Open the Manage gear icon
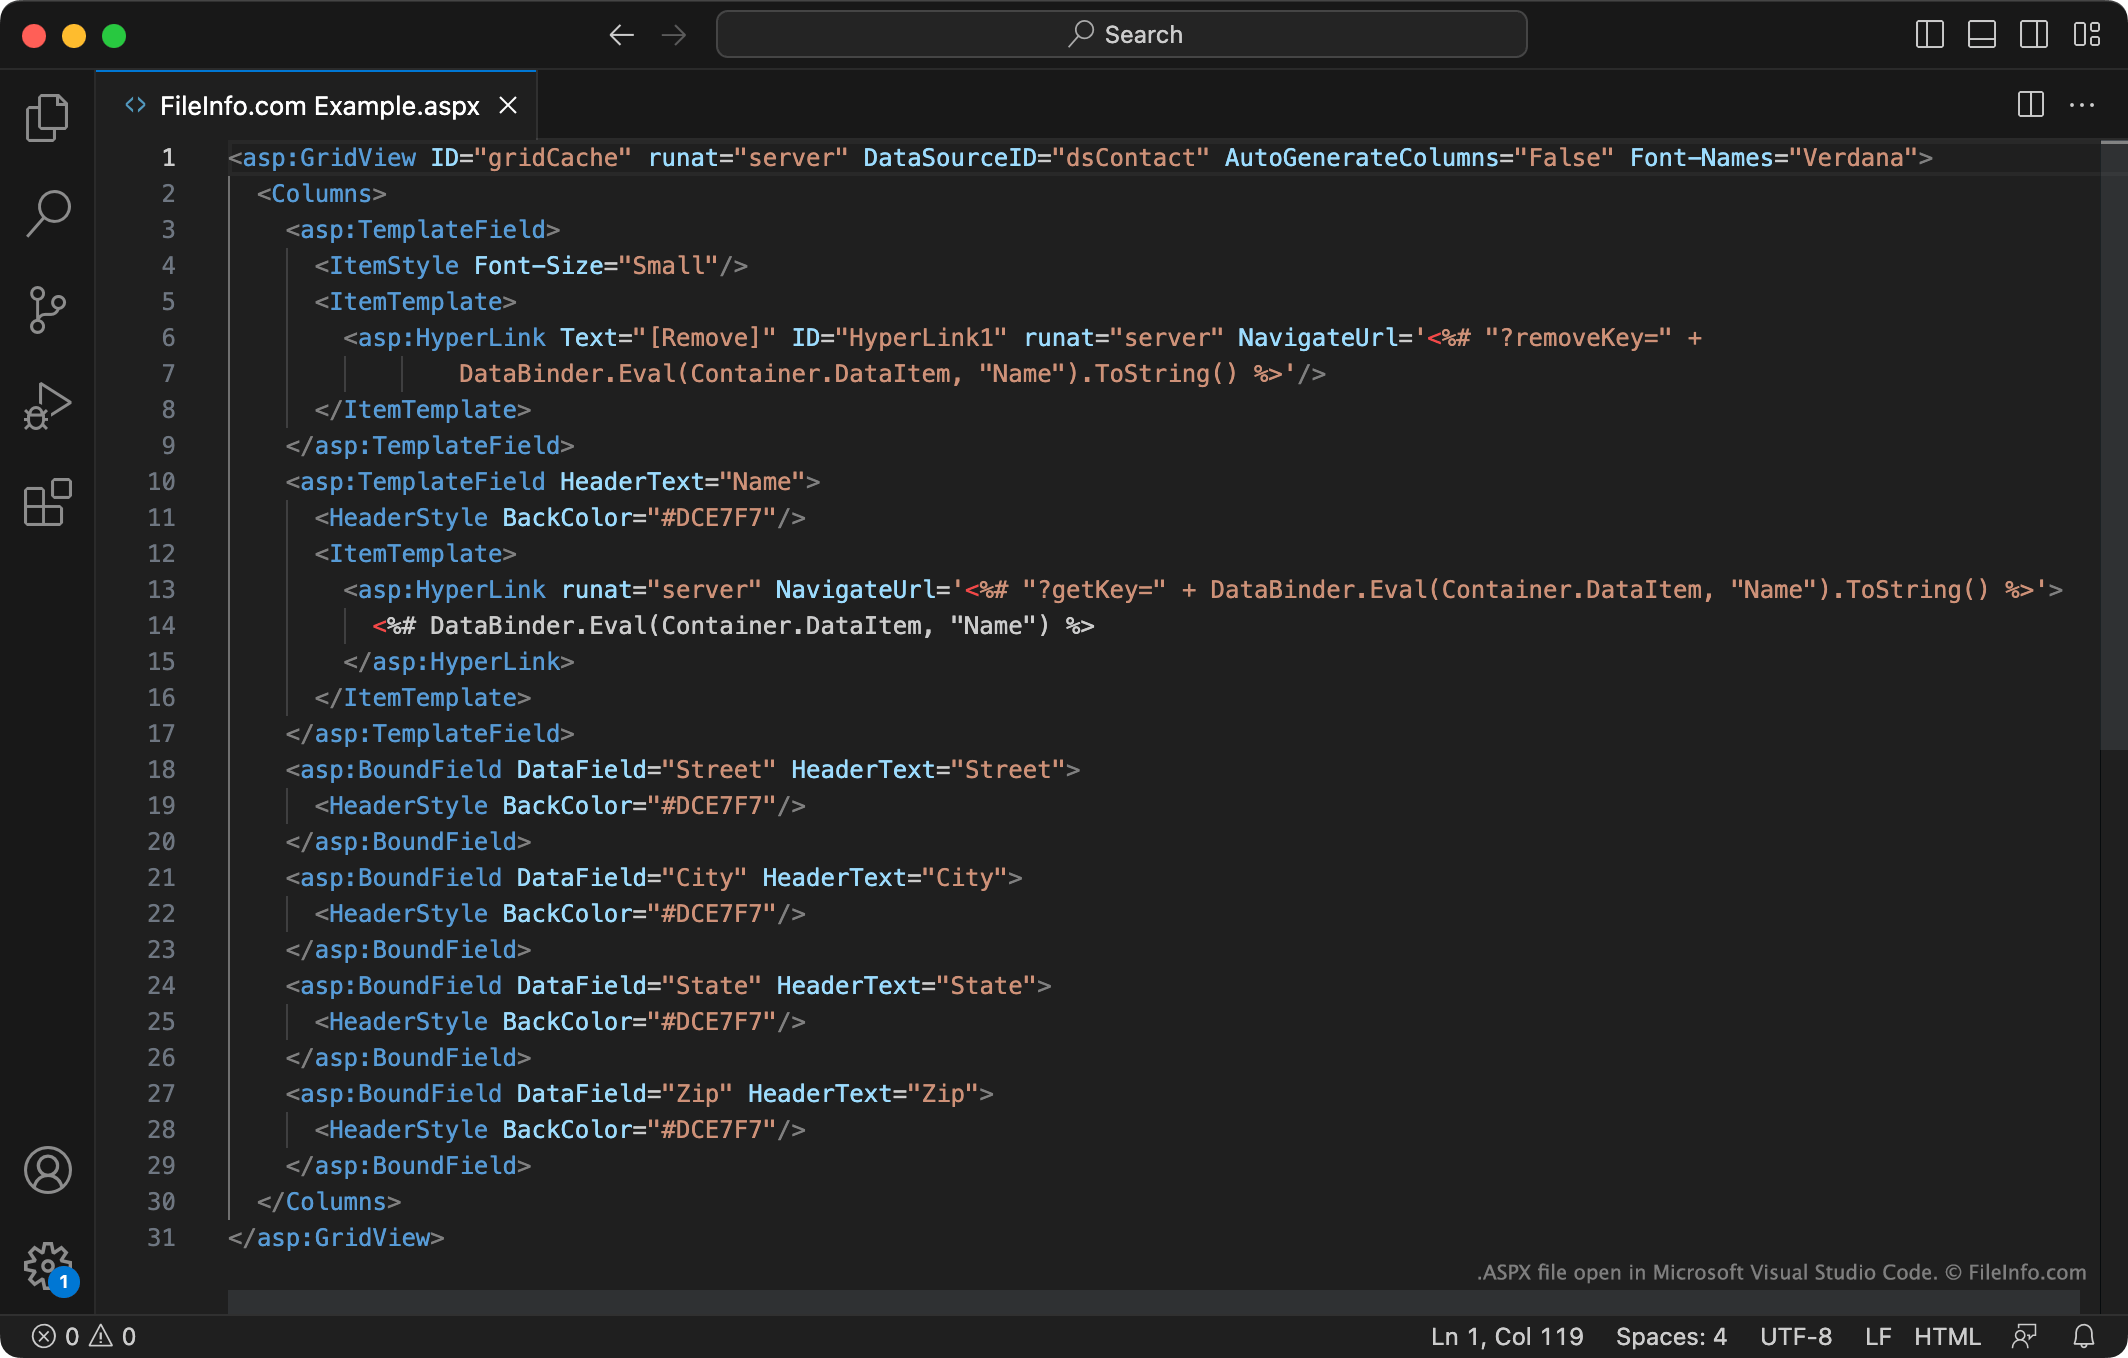The image size is (2128, 1358). (x=47, y=1266)
